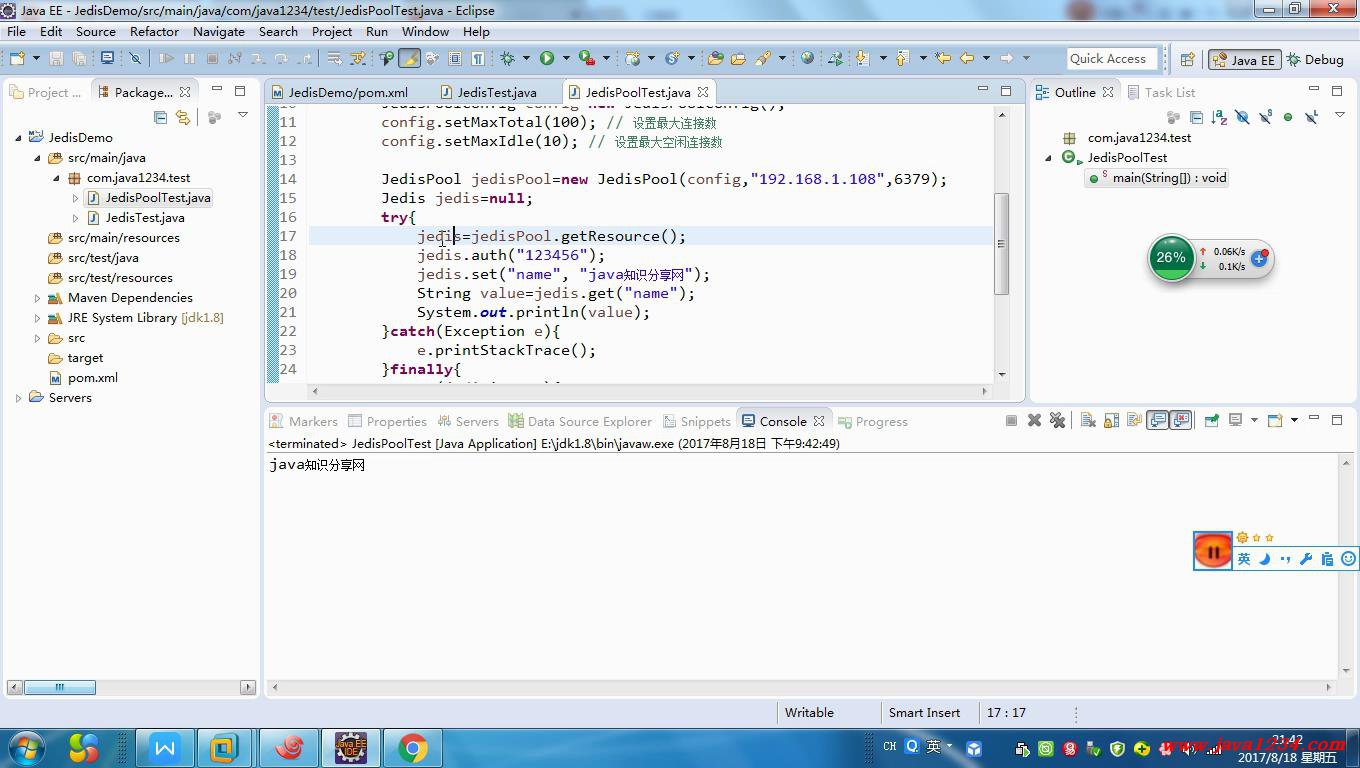Toggle Link with Editor in Package Explorer
1360x768 pixels.
(x=183, y=117)
